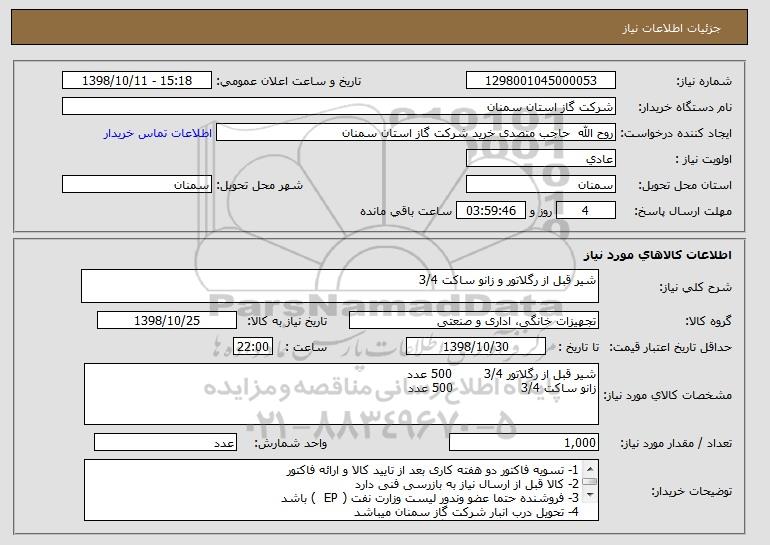Image resolution: width=770 pixels, height=545 pixels.
Task: Click the unit of measure field عدد
Action: point(165,442)
